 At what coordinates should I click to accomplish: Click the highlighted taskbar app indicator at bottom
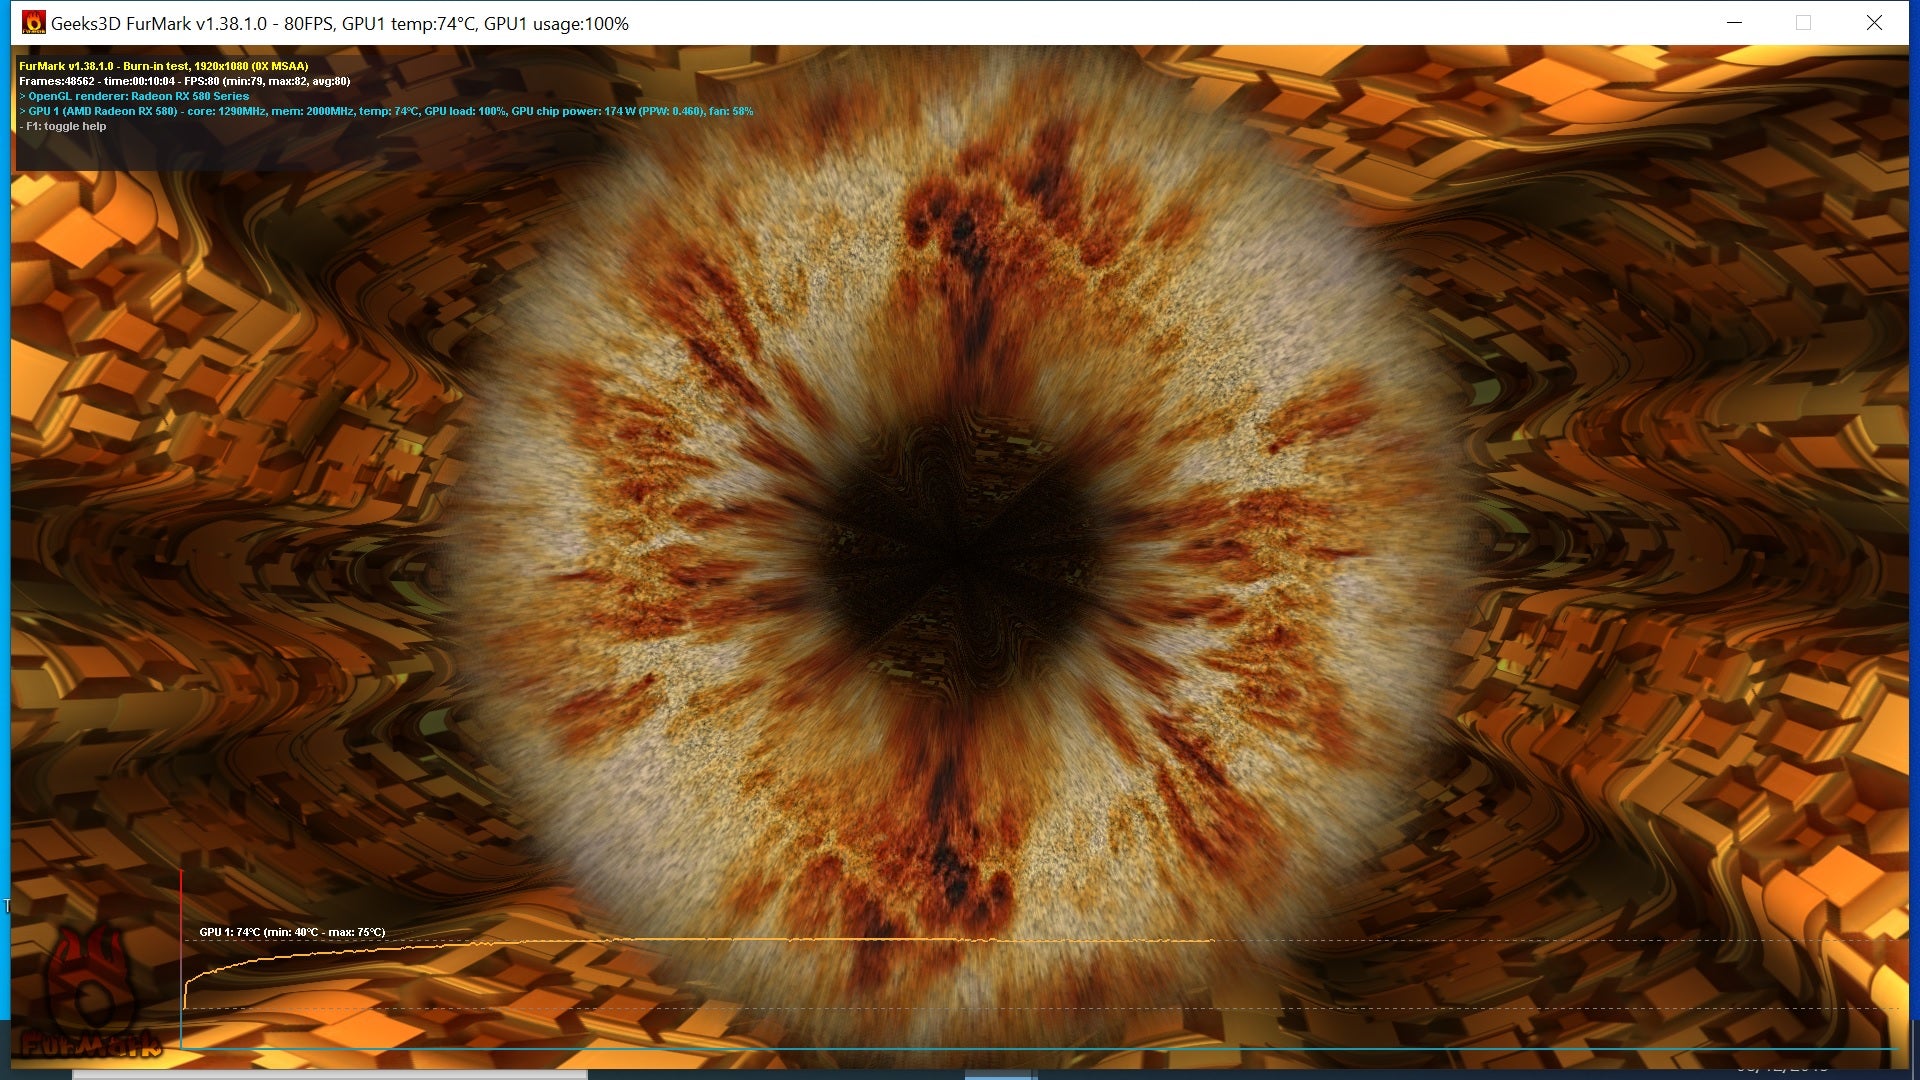tap(1000, 1076)
